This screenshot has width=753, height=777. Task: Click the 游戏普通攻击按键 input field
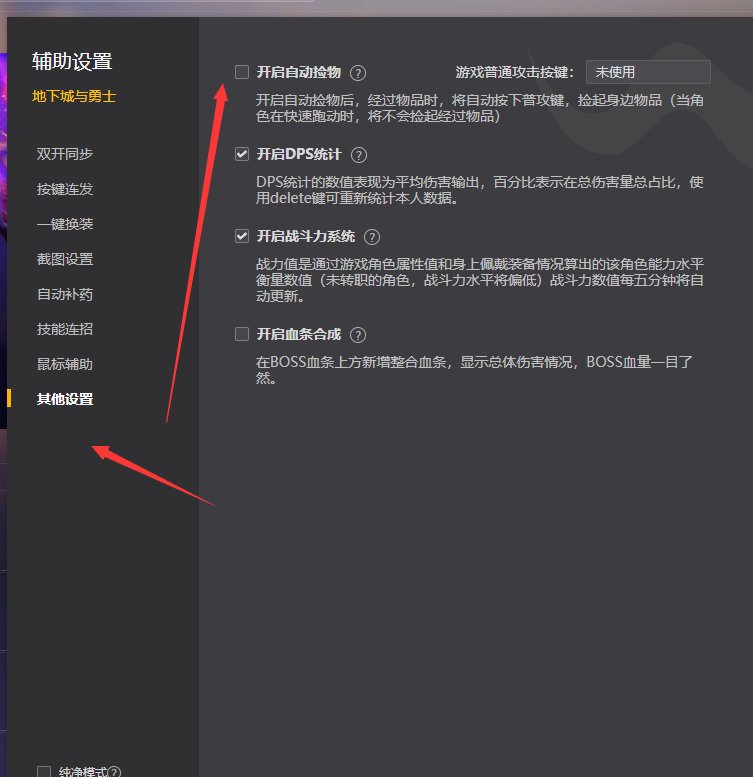click(647, 72)
